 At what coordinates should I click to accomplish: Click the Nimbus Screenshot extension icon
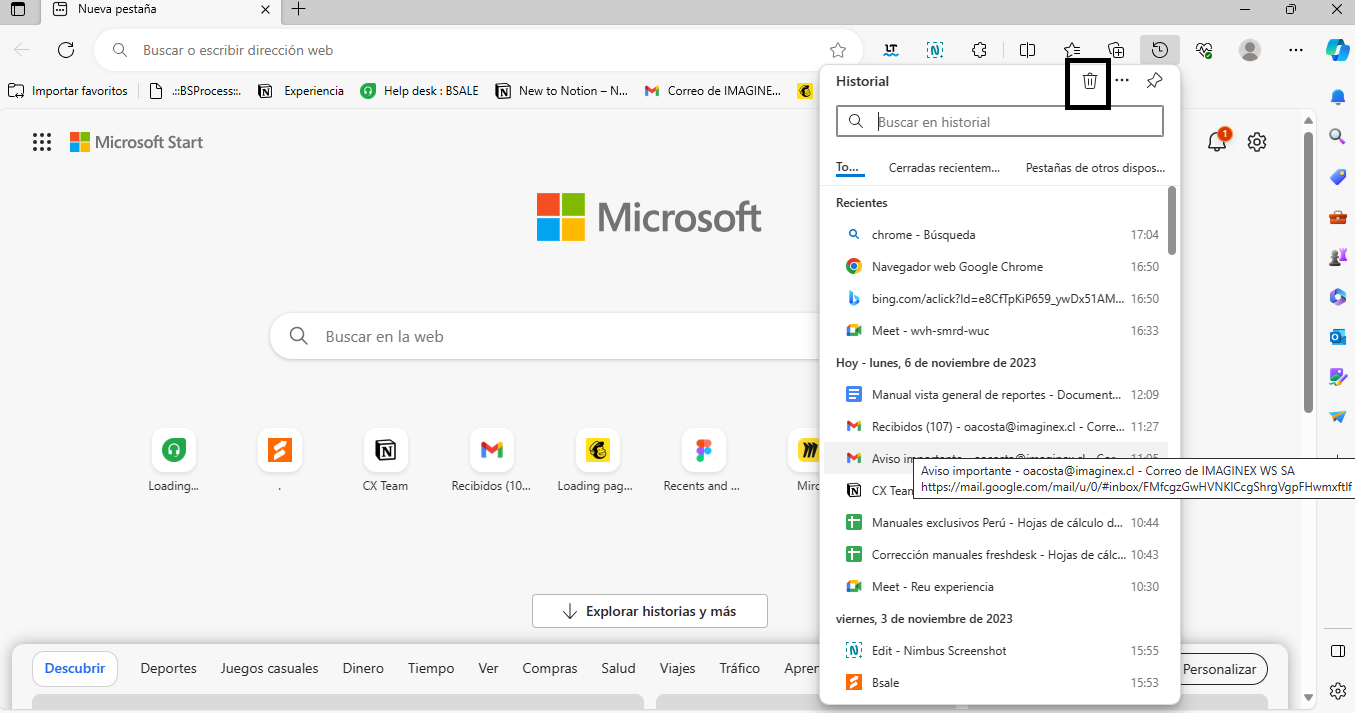(935, 50)
